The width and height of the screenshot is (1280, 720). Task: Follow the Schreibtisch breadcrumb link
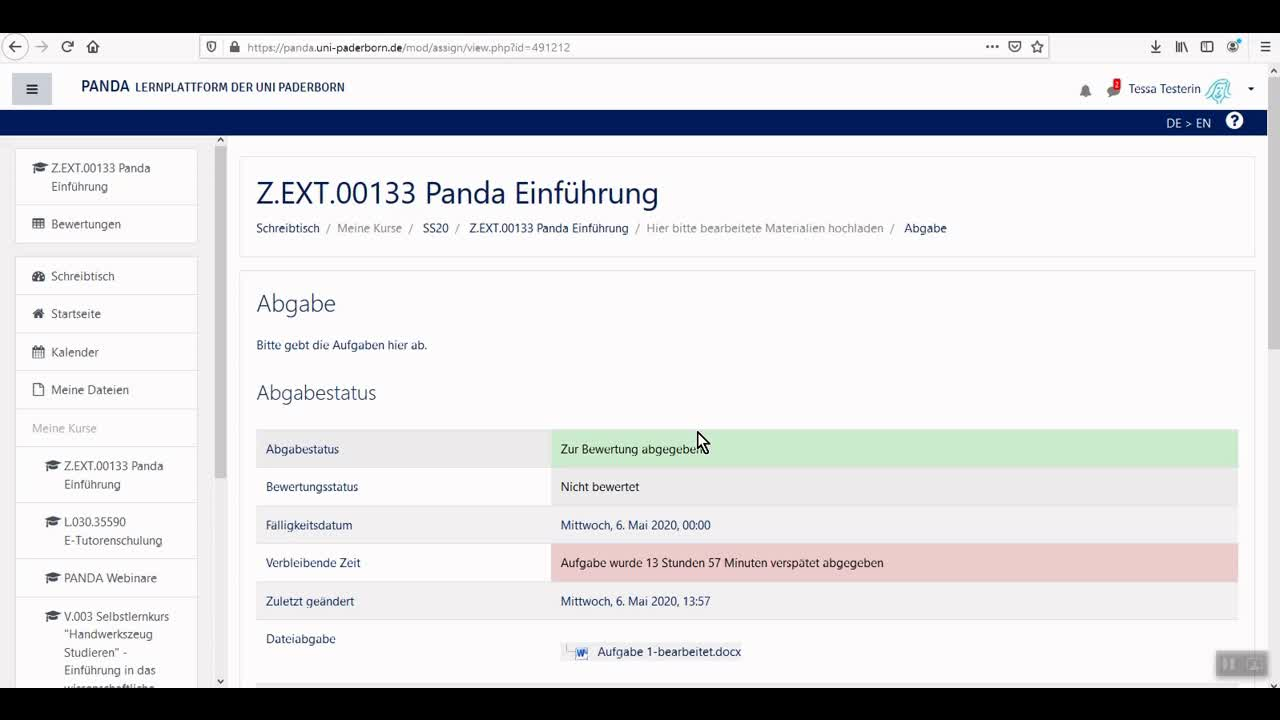[x=287, y=228]
